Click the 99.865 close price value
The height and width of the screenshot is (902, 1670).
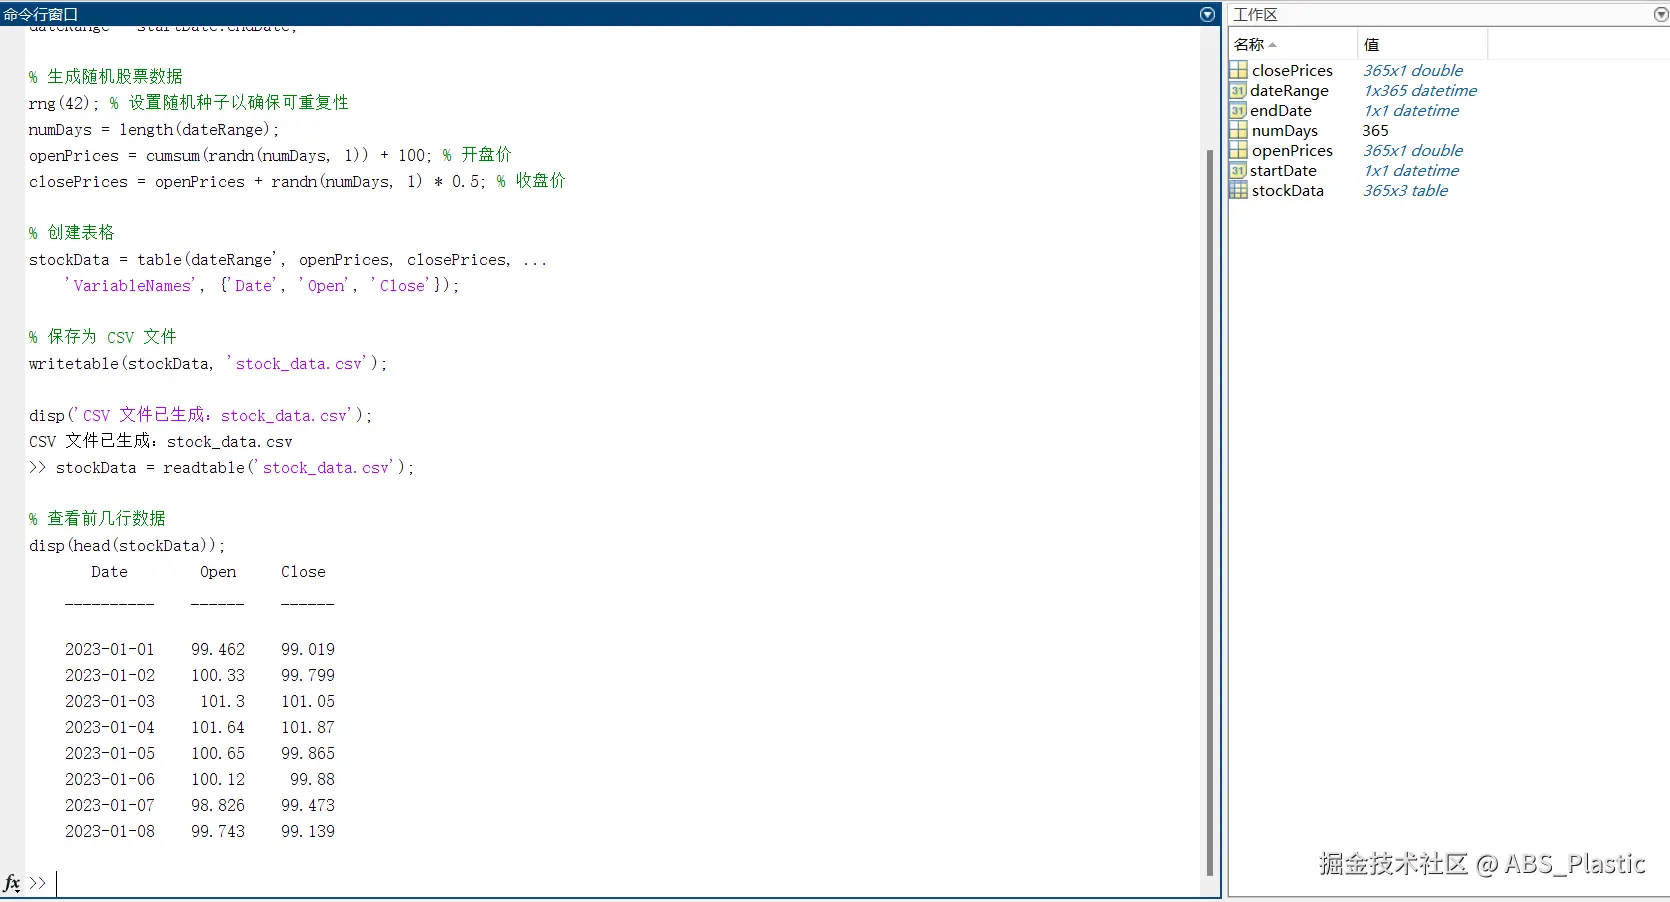(x=308, y=753)
